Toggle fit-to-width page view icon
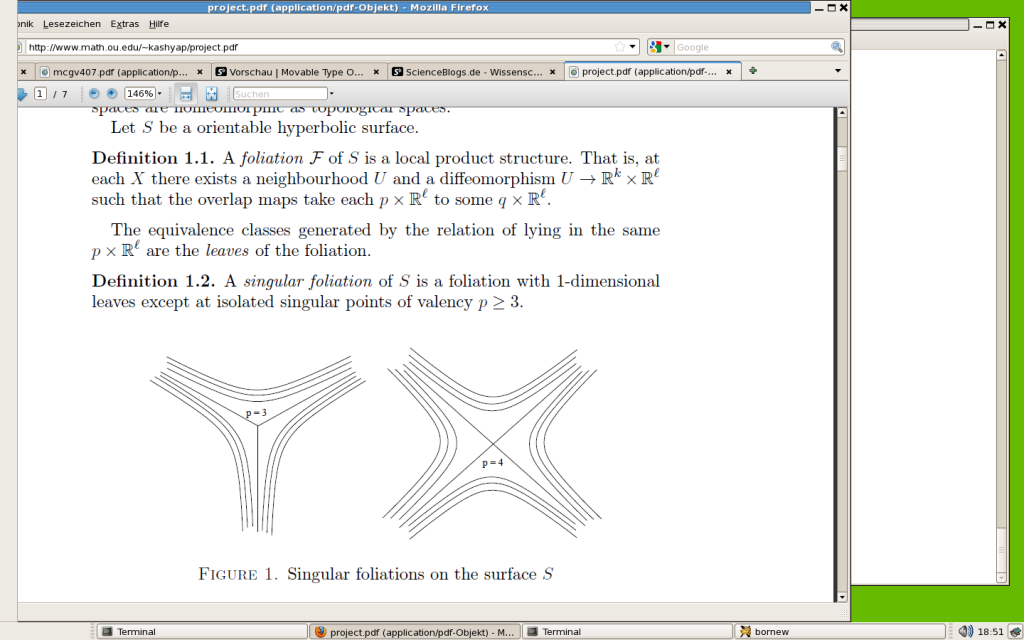The height and width of the screenshot is (640, 1024). [x=185, y=93]
